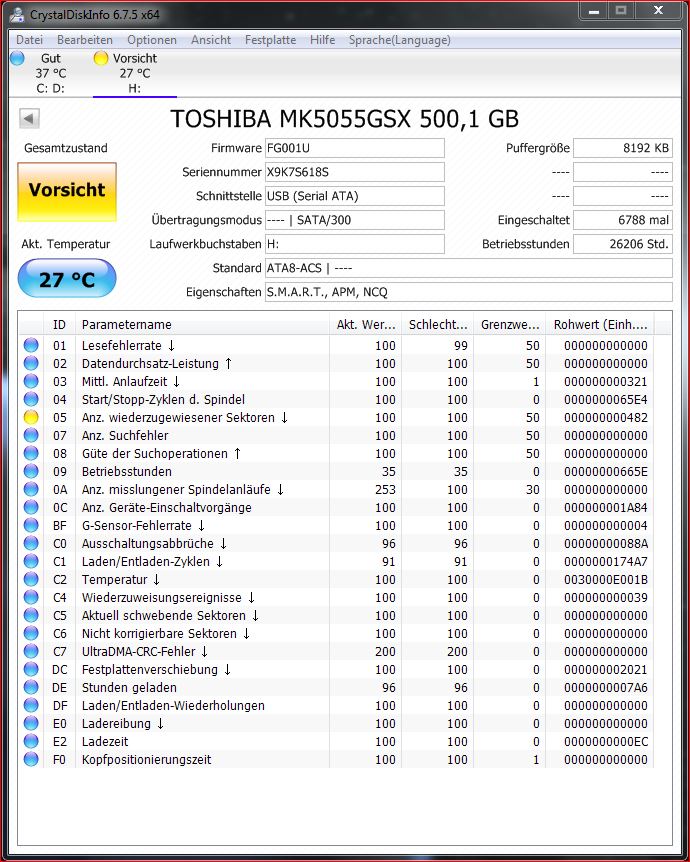Open the Datei menu
The width and height of the screenshot is (690, 862).
coord(29,40)
